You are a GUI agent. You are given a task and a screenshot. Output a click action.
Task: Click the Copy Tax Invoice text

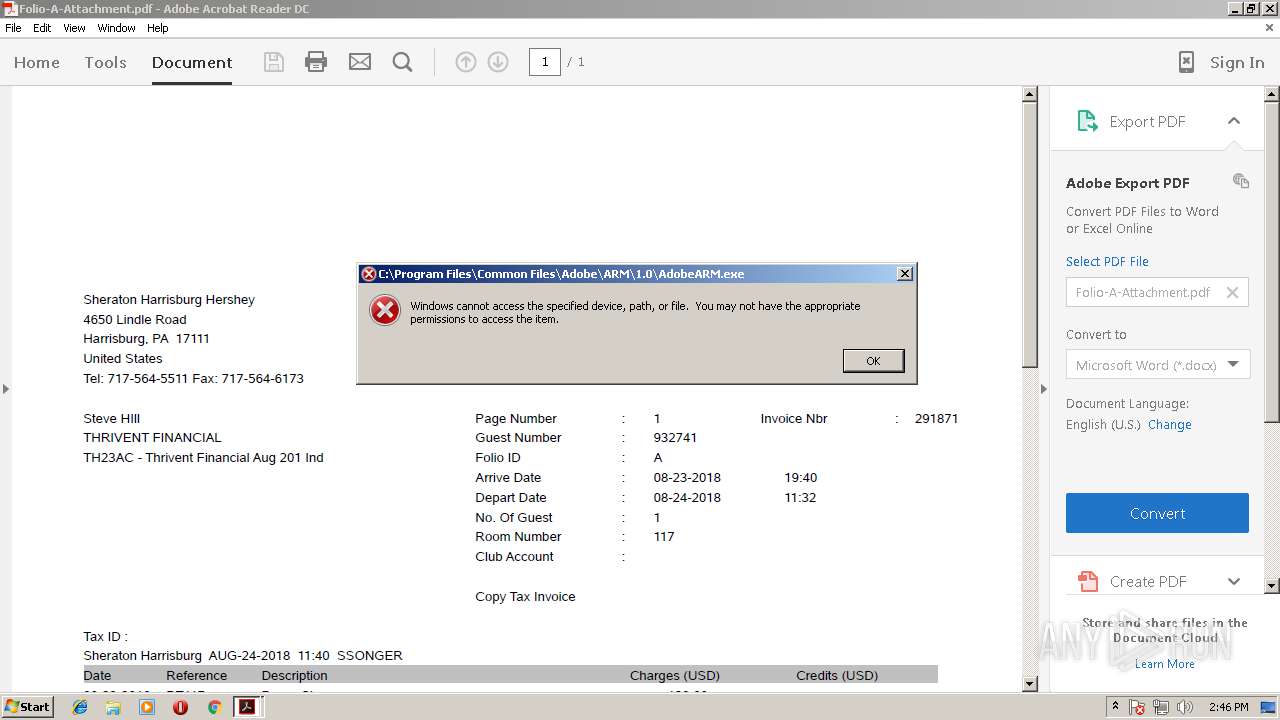(525, 597)
